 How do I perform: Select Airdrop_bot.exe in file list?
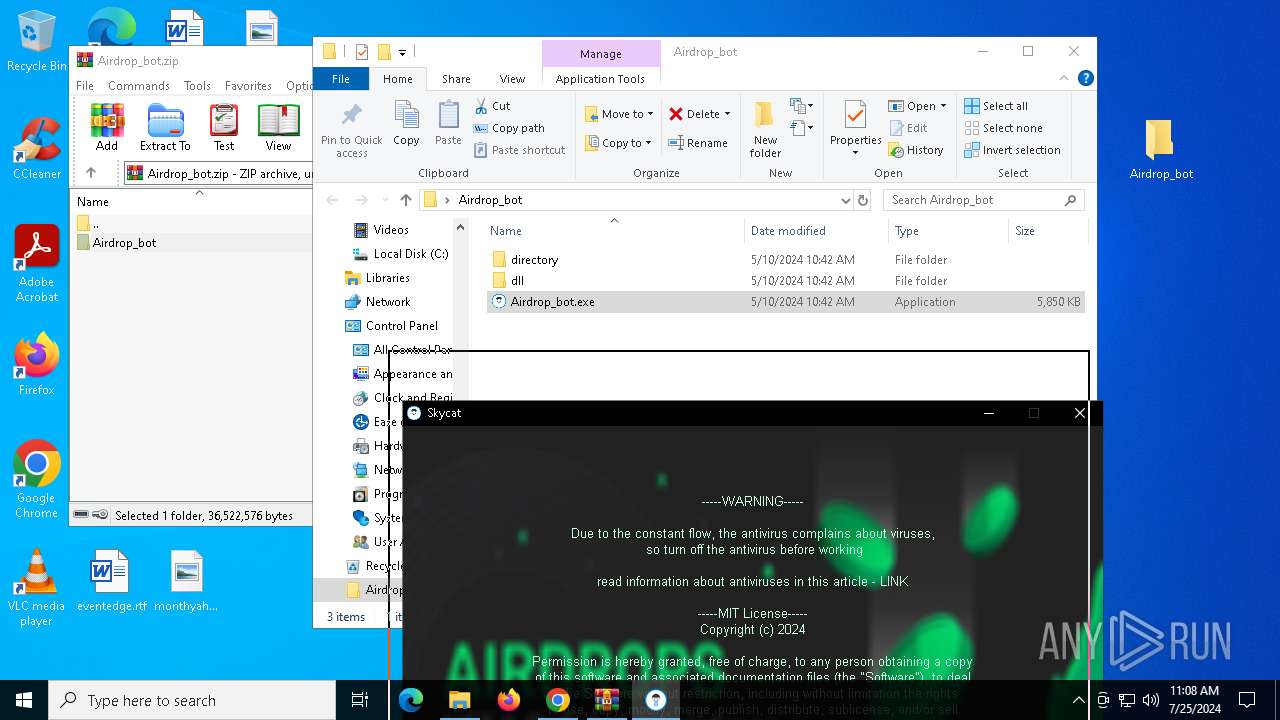click(x=785, y=302)
